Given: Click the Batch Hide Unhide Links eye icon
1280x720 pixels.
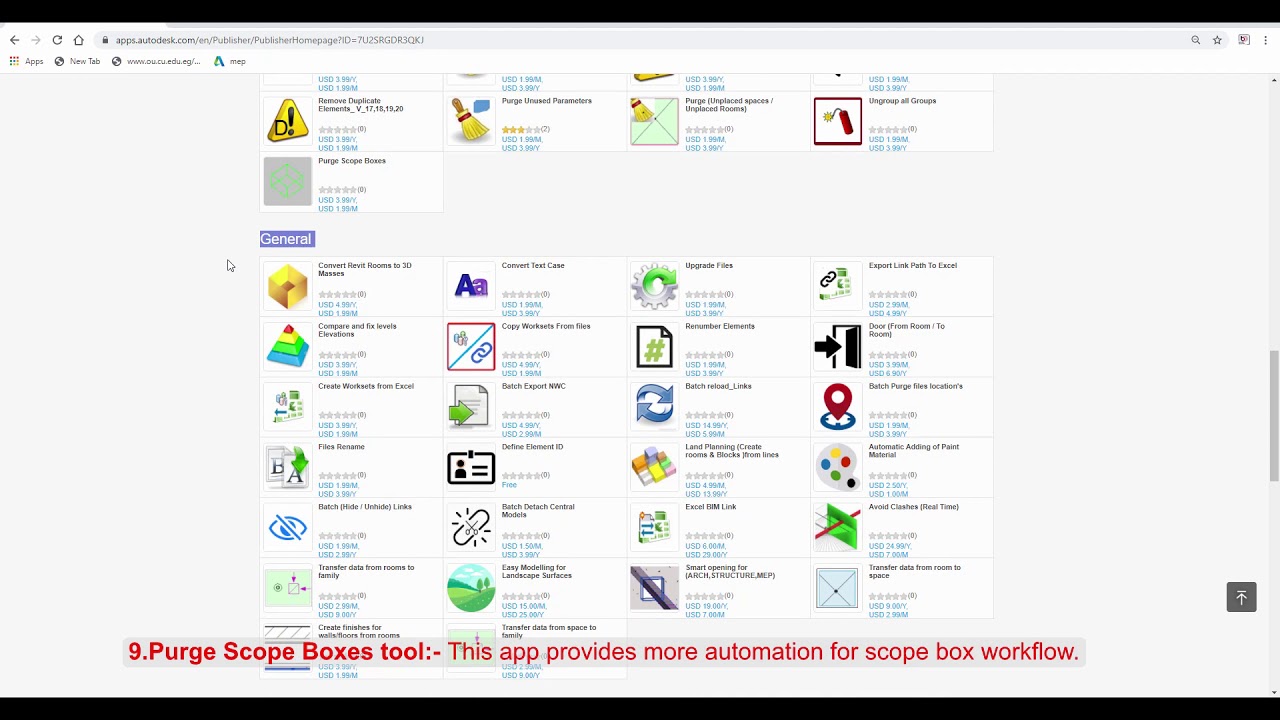Looking at the screenshot, I should [x=288, y=527].
